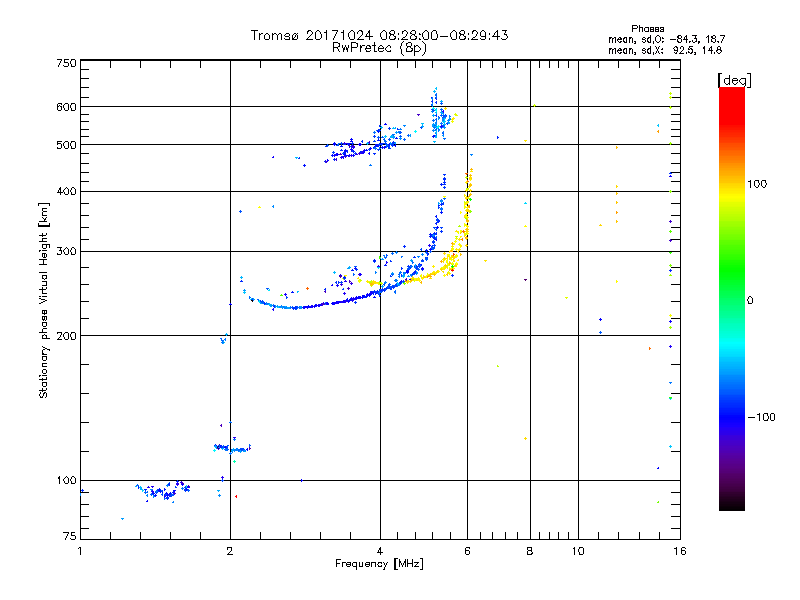Click the 'Stationary phase Virtual Height [km]' axis label
800x600 pixels.
click(44, 301)
